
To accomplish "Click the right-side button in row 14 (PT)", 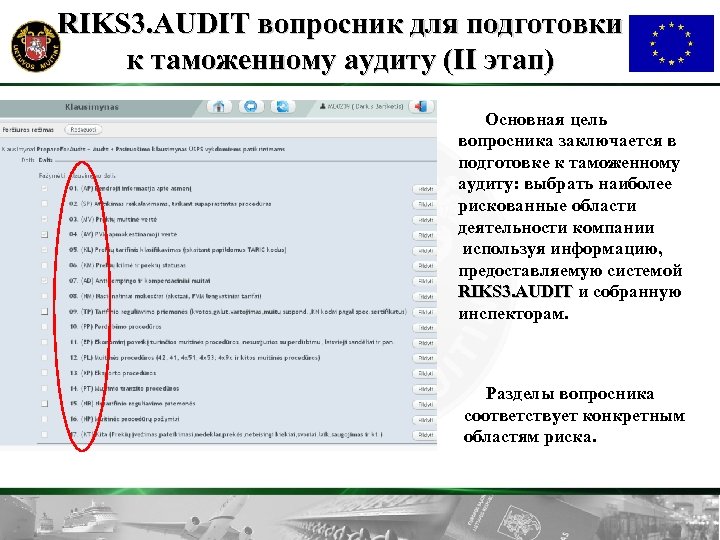I will pos(424,389).
